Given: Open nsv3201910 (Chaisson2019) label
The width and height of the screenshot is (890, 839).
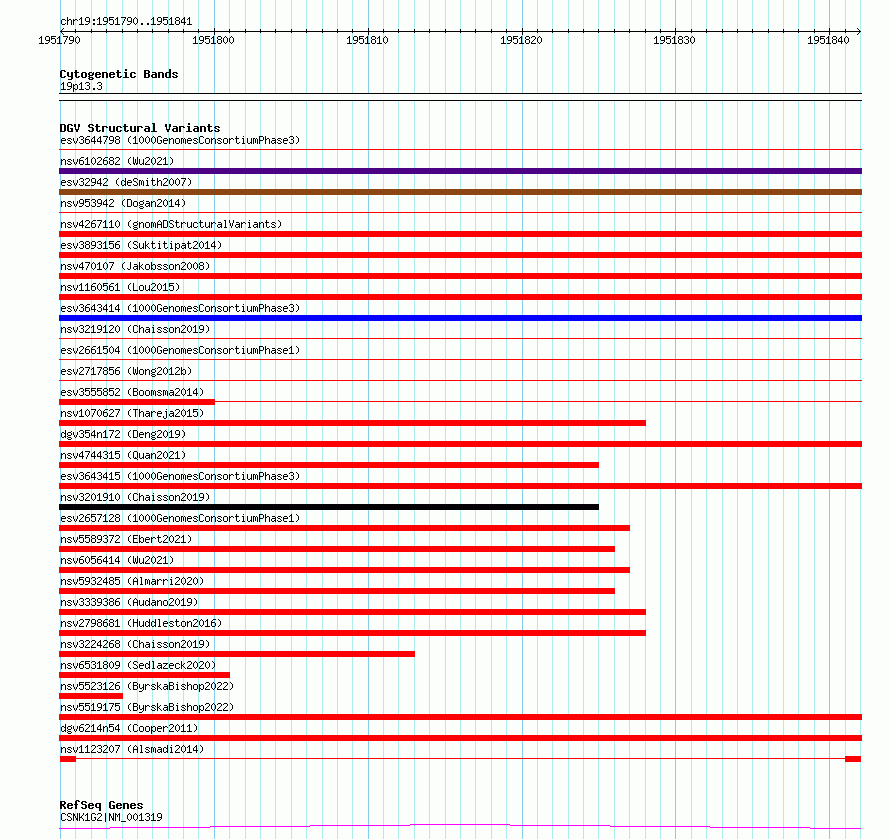Looking at the screenshot, I should 135,497.
